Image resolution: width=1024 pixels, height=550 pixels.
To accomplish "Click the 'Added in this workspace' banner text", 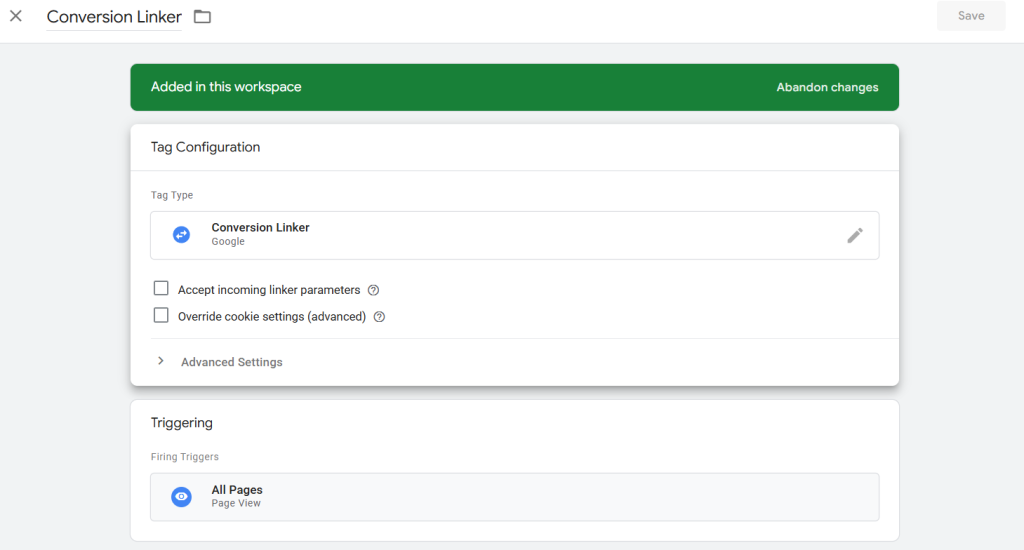I will coord(226,87).
